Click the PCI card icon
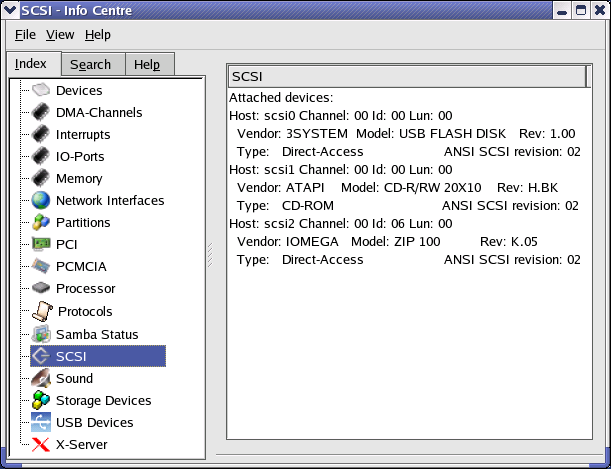The height and width of the screenshot is (469, 611). point(41,244)
